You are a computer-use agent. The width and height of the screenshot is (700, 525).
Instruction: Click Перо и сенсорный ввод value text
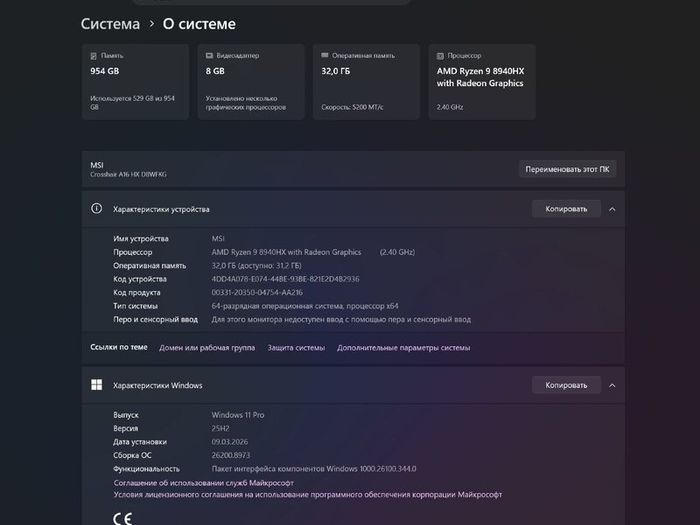click(x=341, y=320)
